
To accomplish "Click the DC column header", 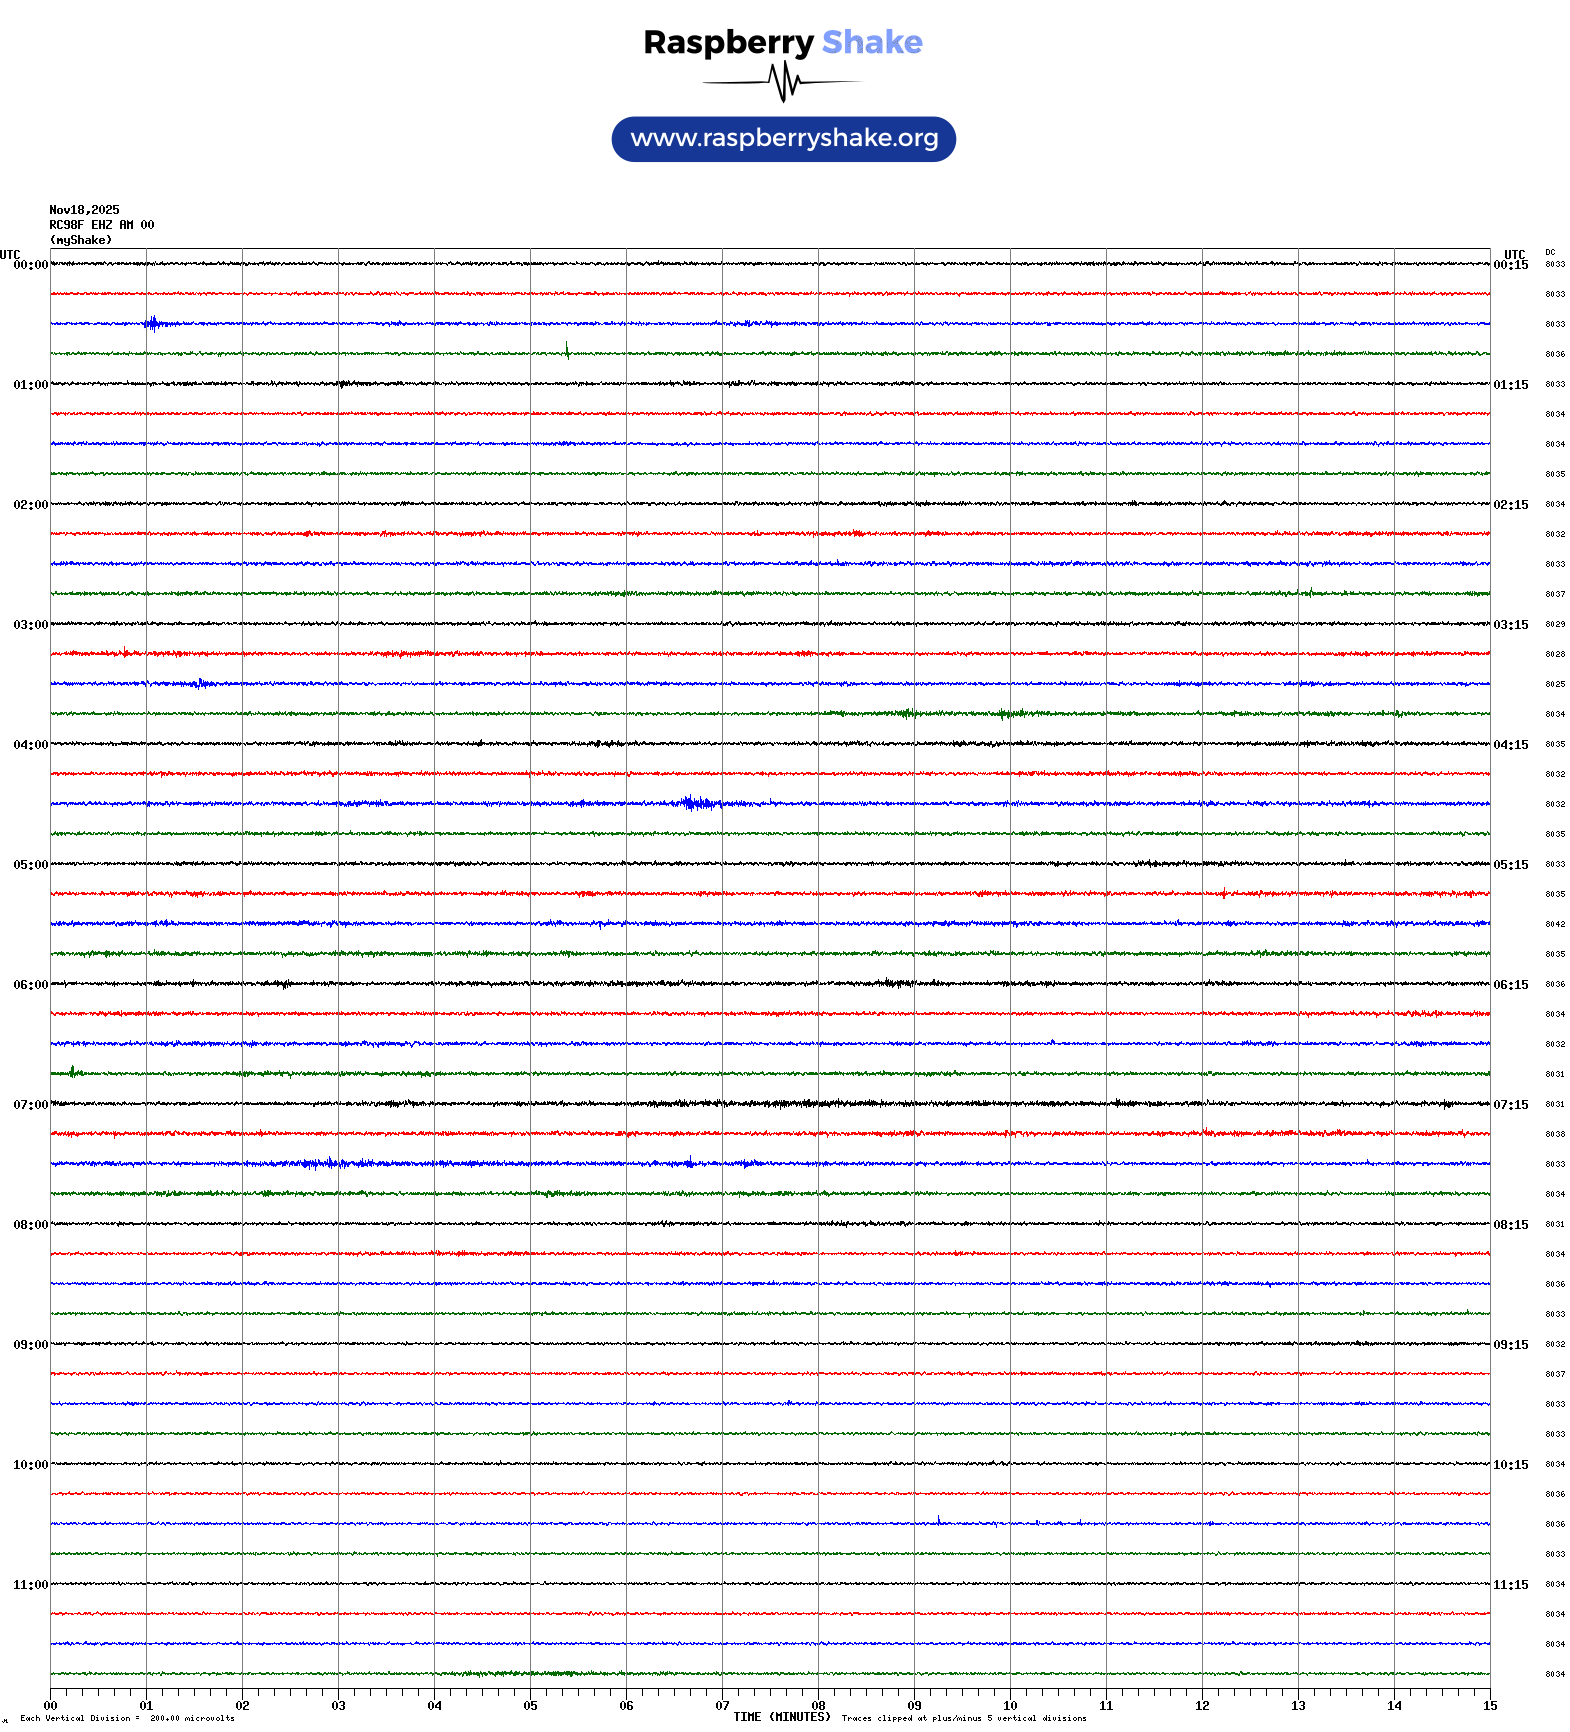I will 1550,253.
